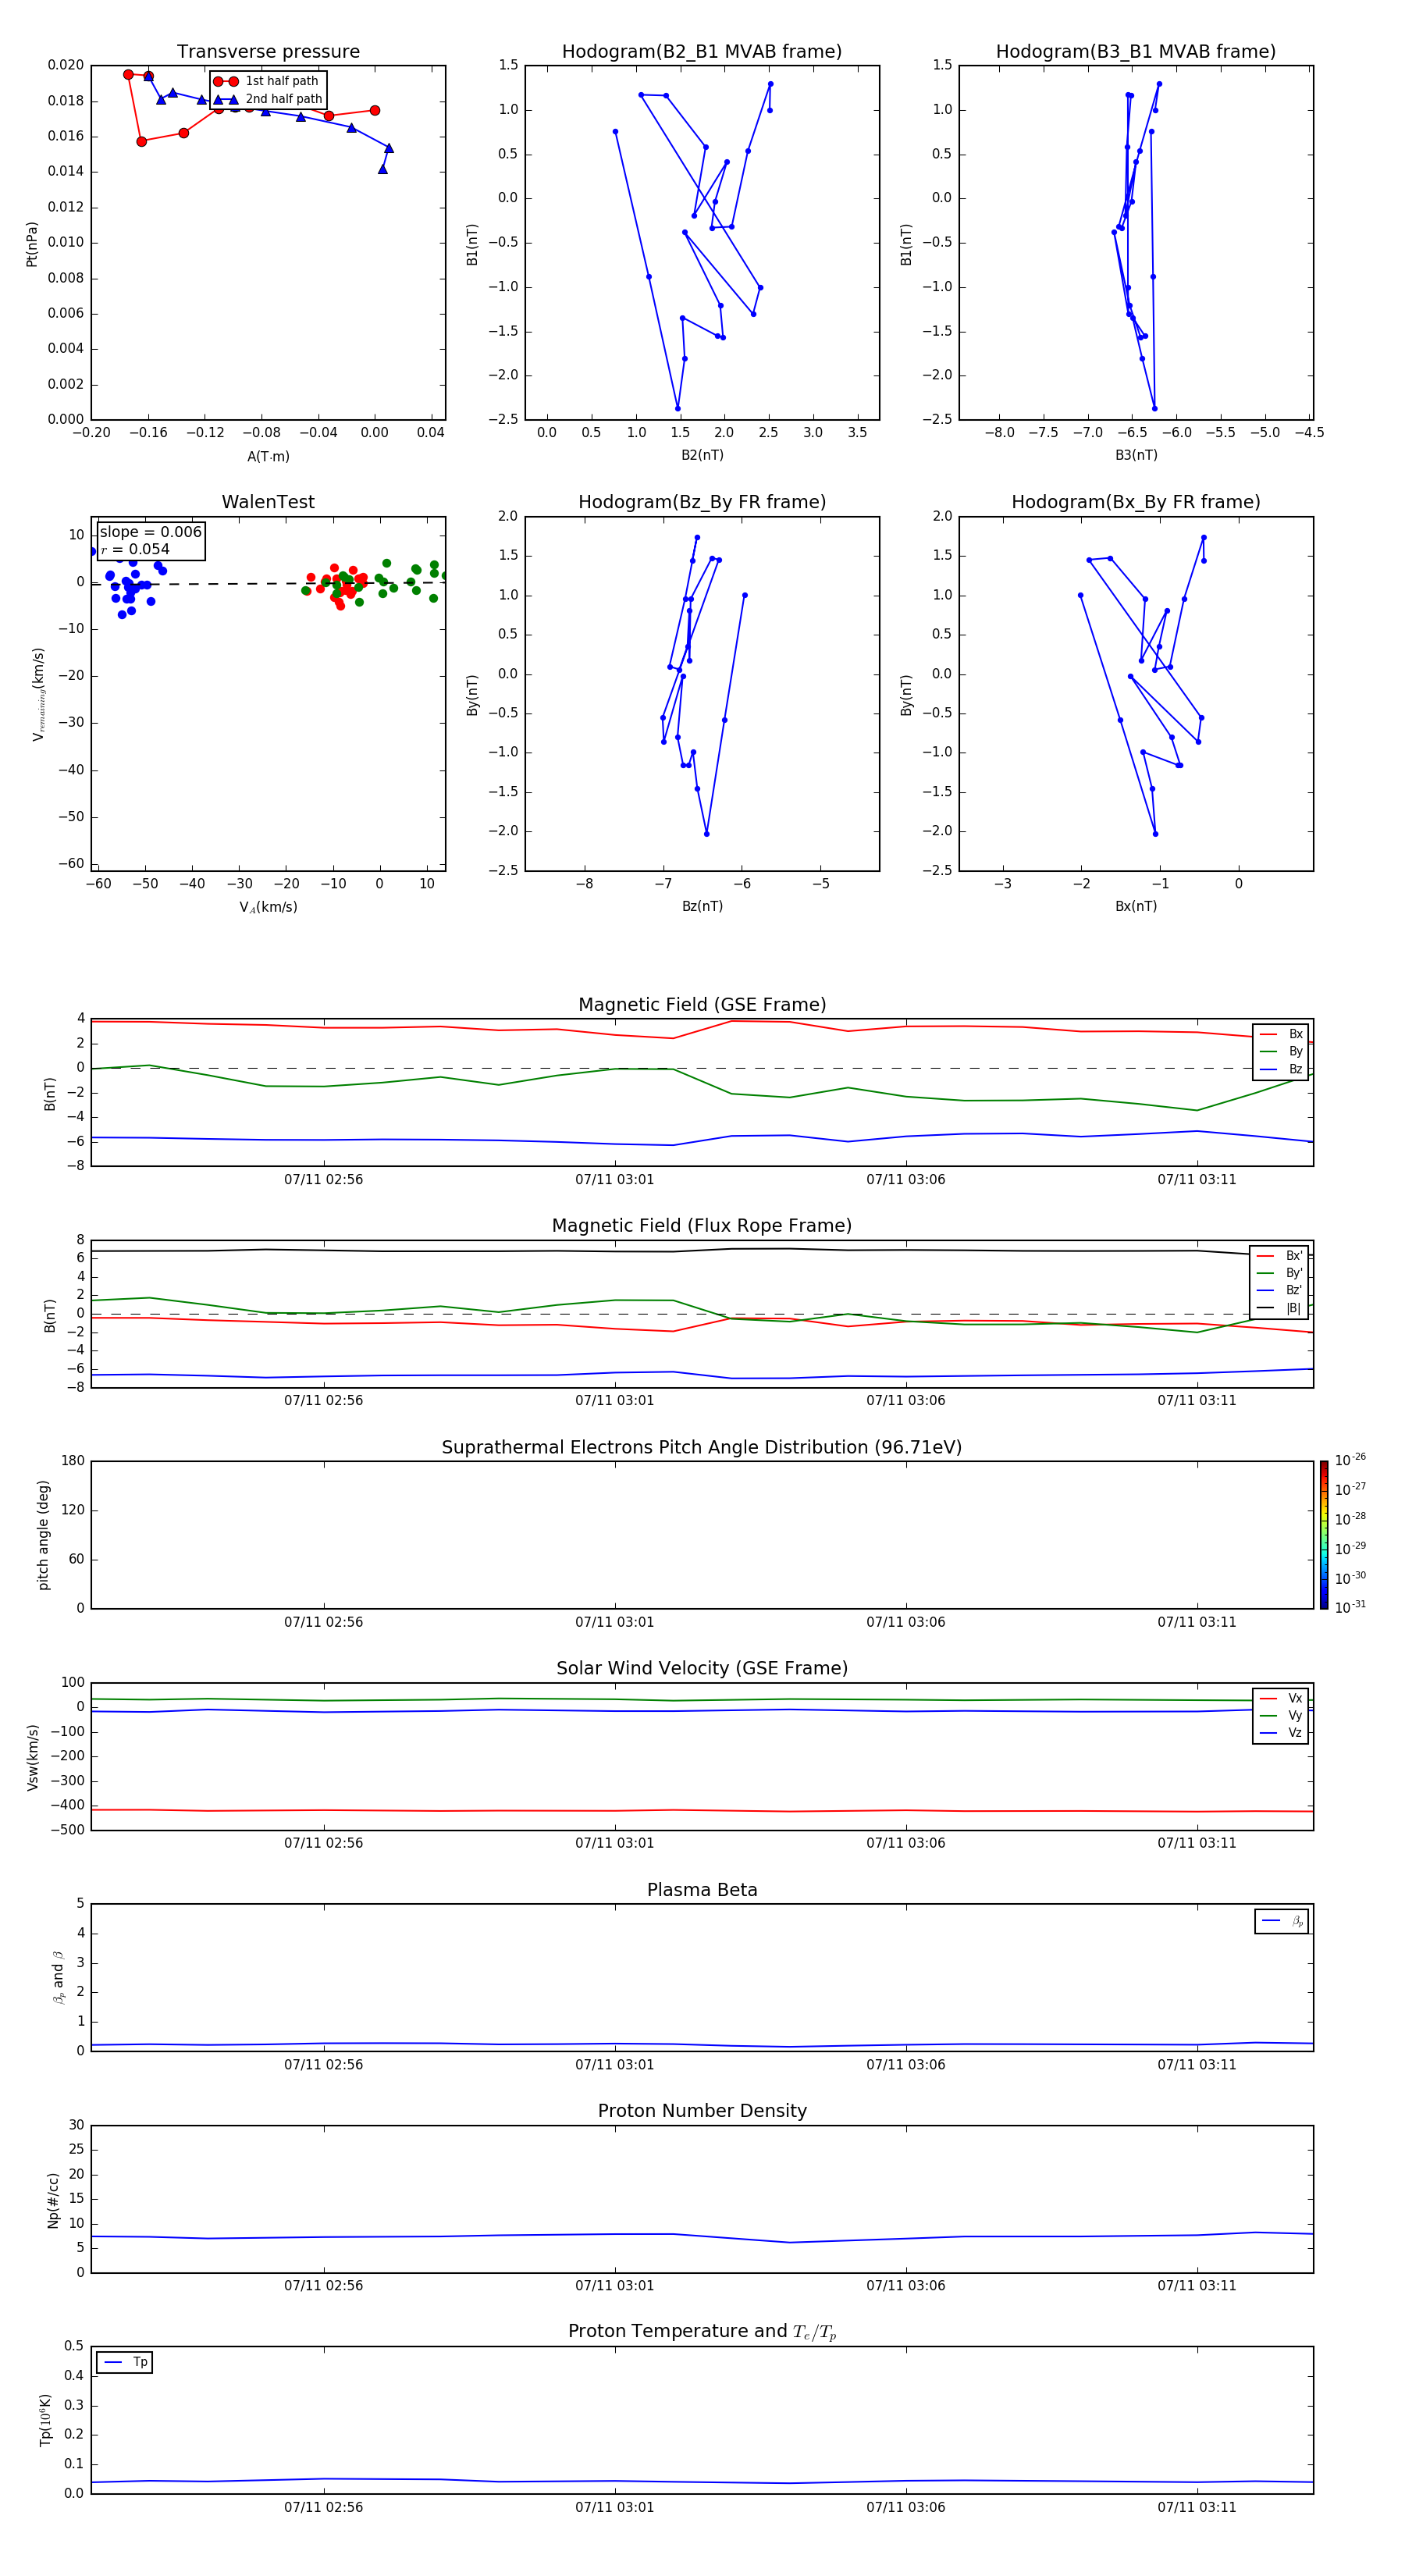
Task: Click the 'A(T·m)' x-axis label
Action: [268, 456]
